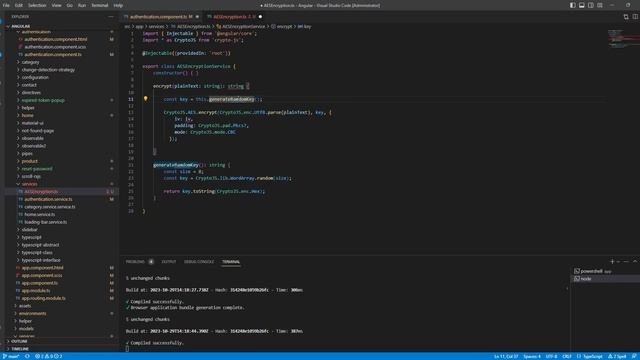Toggle primary side bar layout icon
This screenshot has height=360, width=640.
[x=573, y=5]
